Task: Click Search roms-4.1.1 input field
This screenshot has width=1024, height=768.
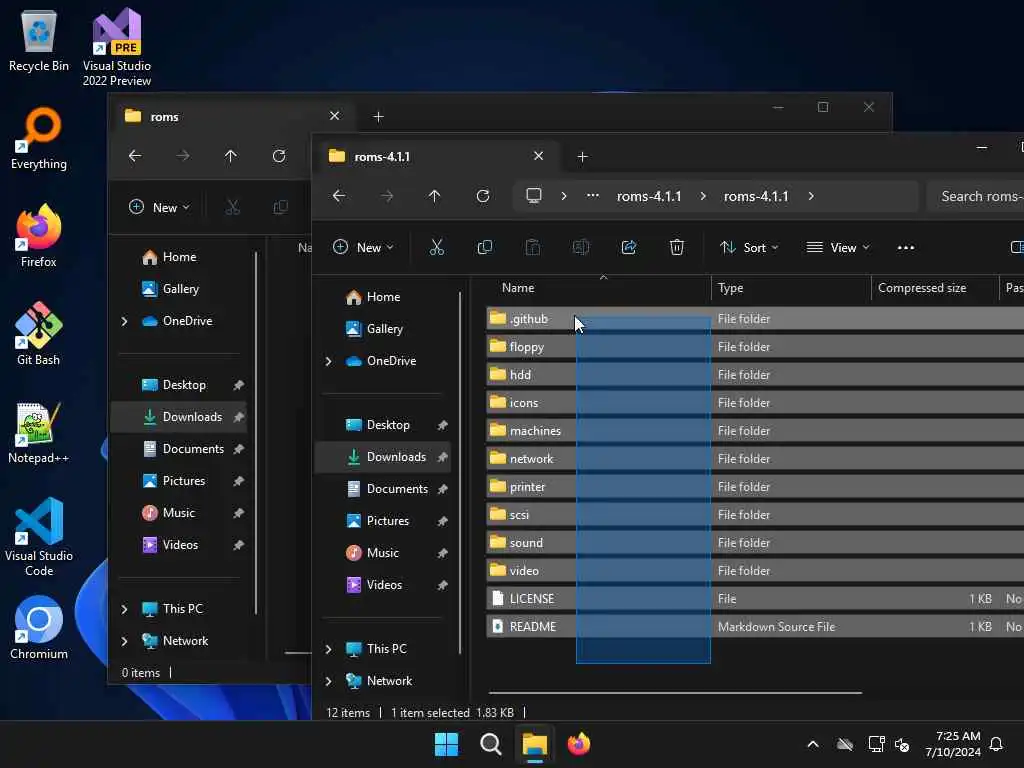Action: 976,196
